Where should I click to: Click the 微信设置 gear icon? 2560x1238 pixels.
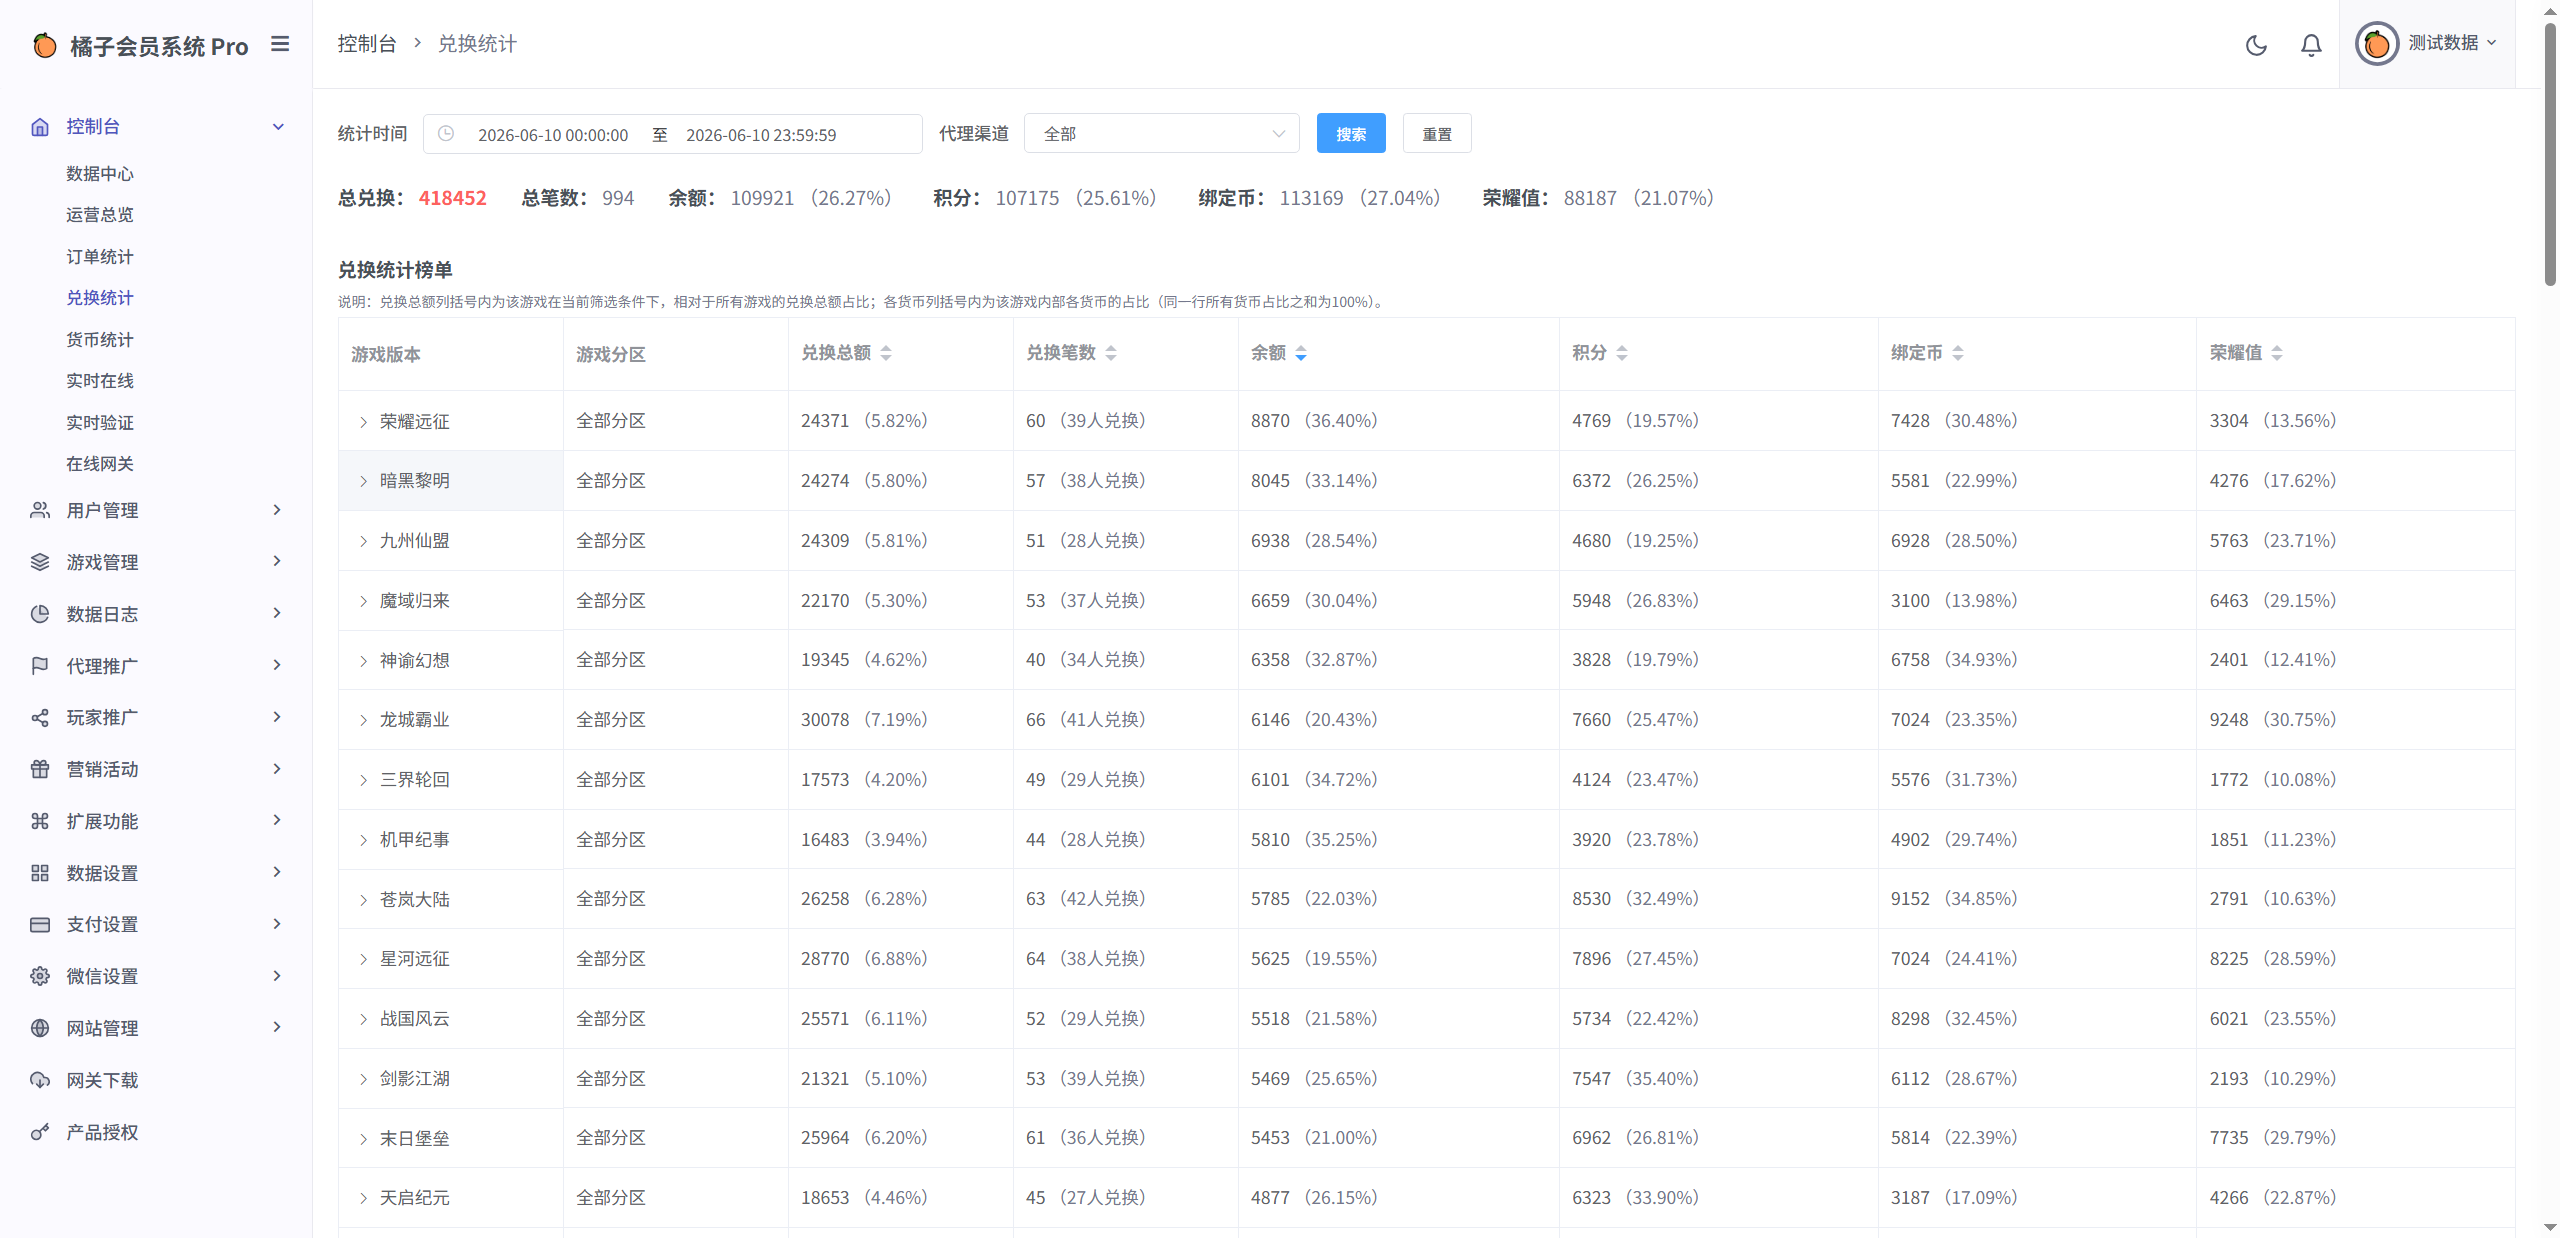[x=40, y=976]
